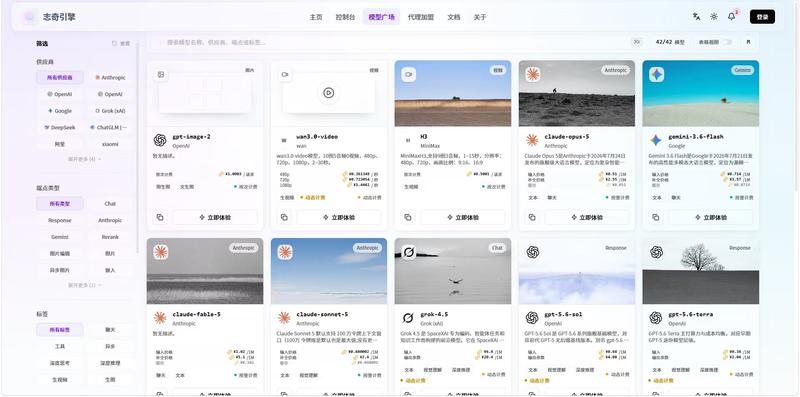800x397 pixels.
Task: Expand more suppliers with 展开更多 (4)
Action: 85,159
